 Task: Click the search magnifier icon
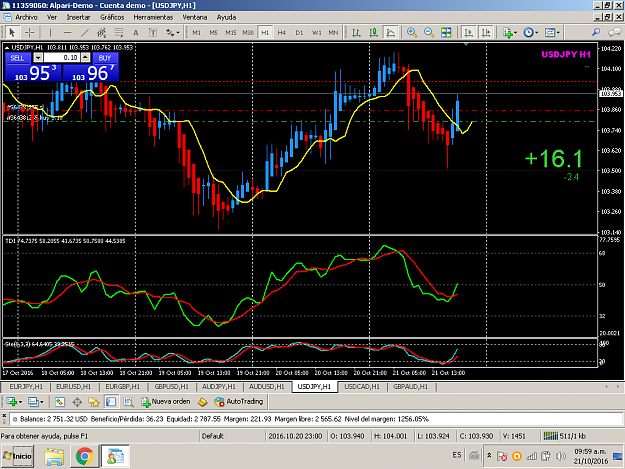tap(596, 32)
